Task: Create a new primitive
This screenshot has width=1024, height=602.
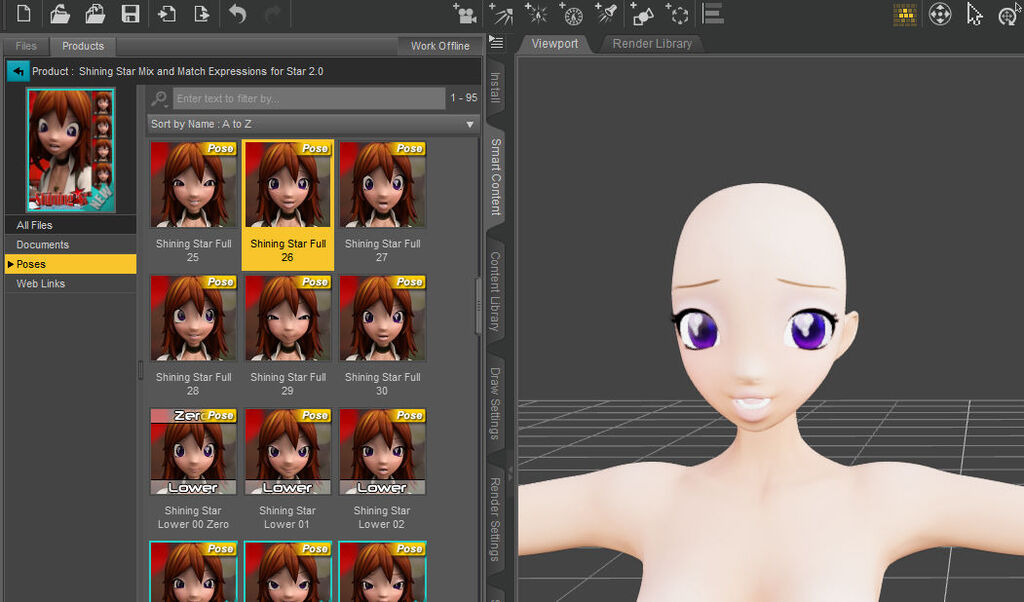Action: pyautogui.click(x=643, y=14)
